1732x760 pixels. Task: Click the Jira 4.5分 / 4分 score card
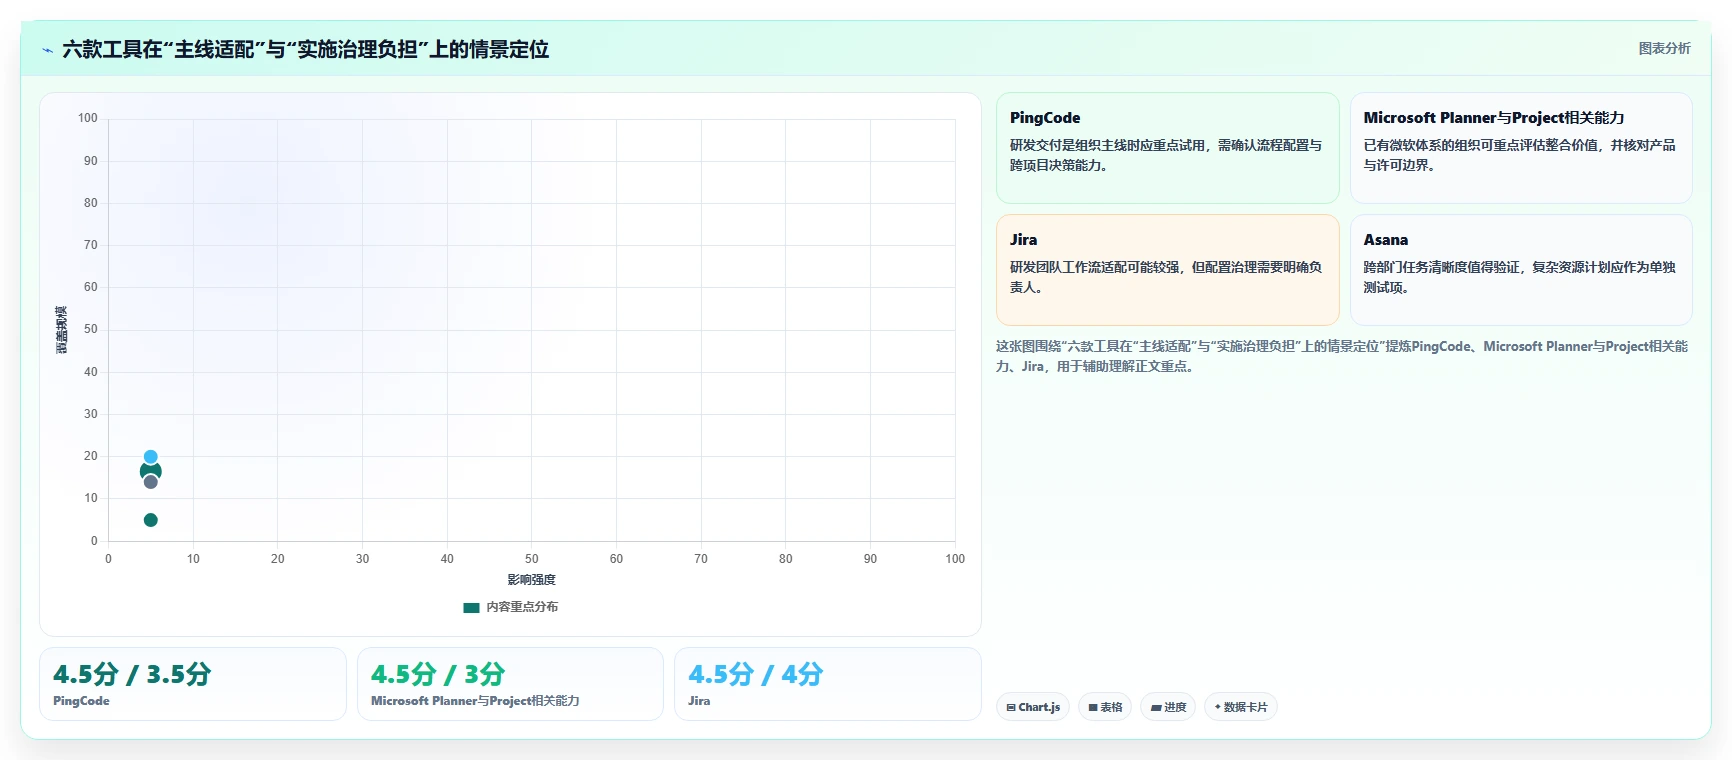[x=828, y=684]
